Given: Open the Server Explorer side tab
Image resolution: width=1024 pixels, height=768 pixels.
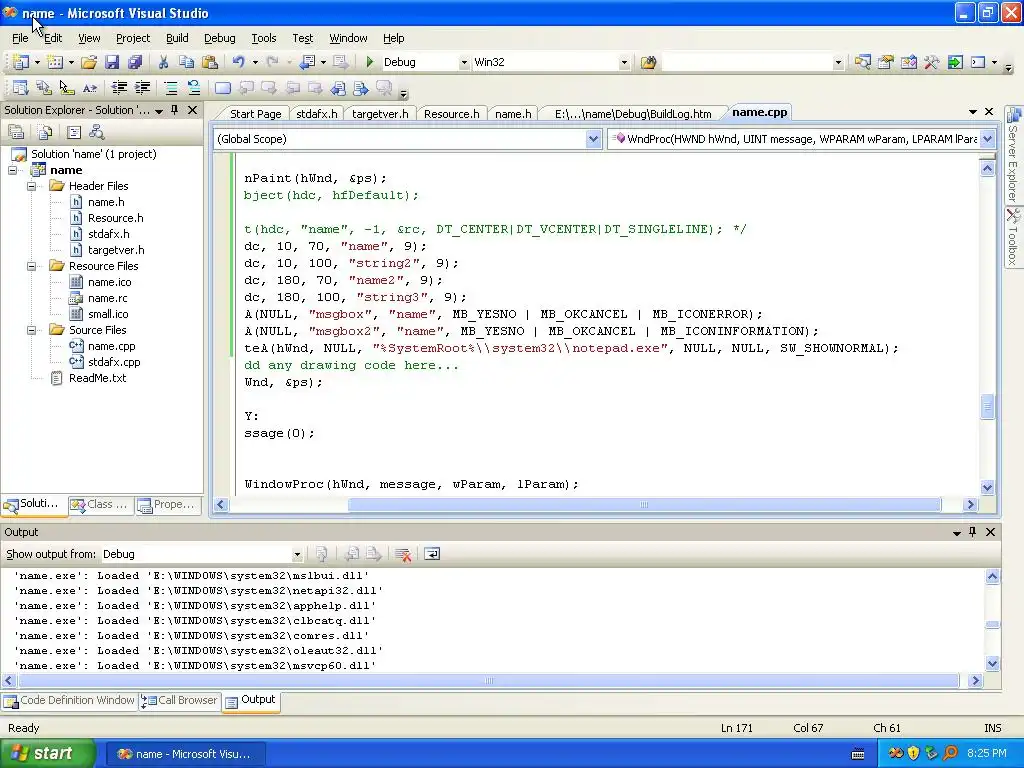Looking at the screenshot, I should 1013,155.
